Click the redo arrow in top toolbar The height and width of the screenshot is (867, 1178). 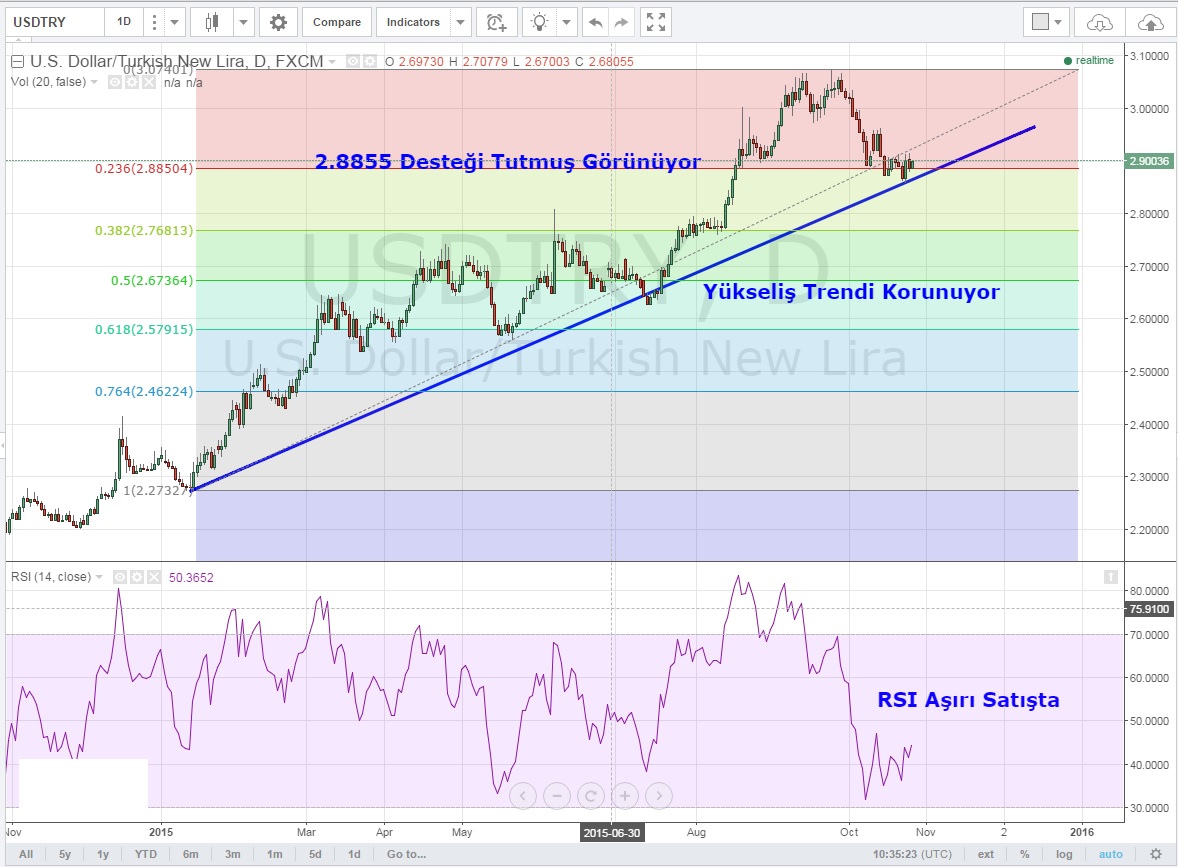[622, 22]
